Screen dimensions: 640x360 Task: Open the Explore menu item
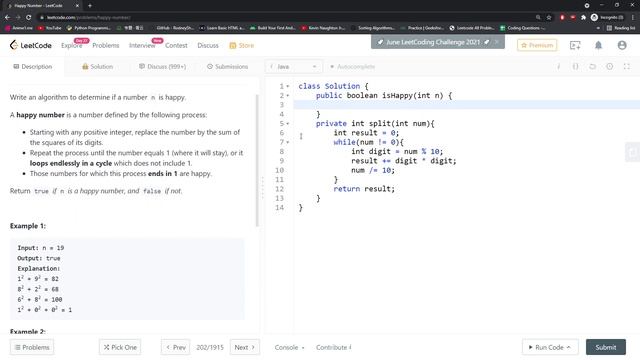click(x=71, y=45)
